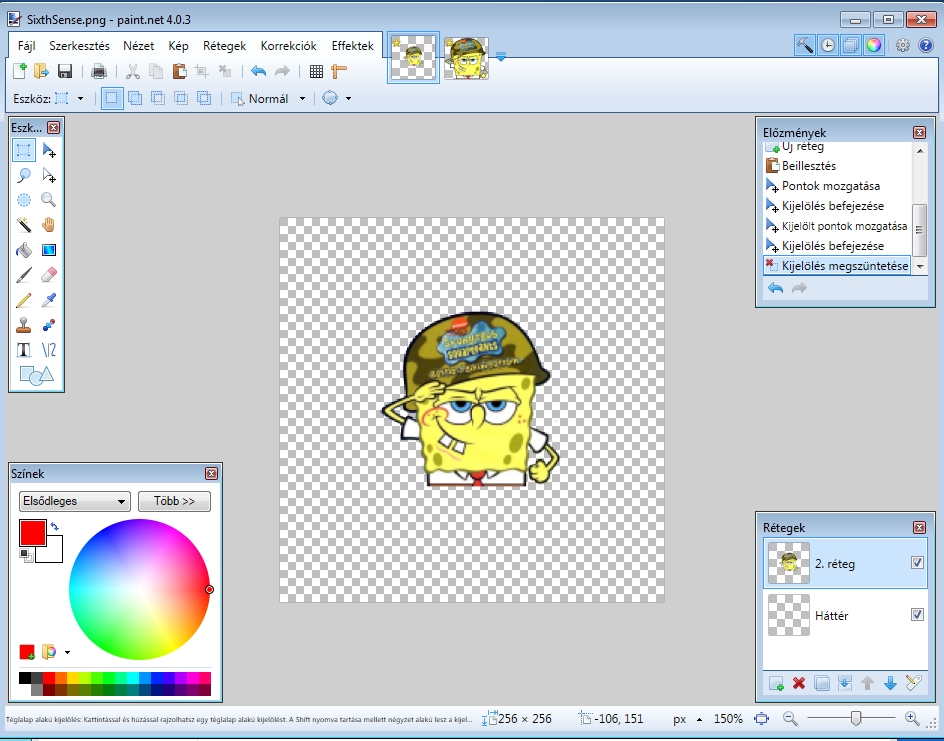Toggle visibility of 2. réteg layer
Viewport: 944px width, 741px height.
[917, 562]
